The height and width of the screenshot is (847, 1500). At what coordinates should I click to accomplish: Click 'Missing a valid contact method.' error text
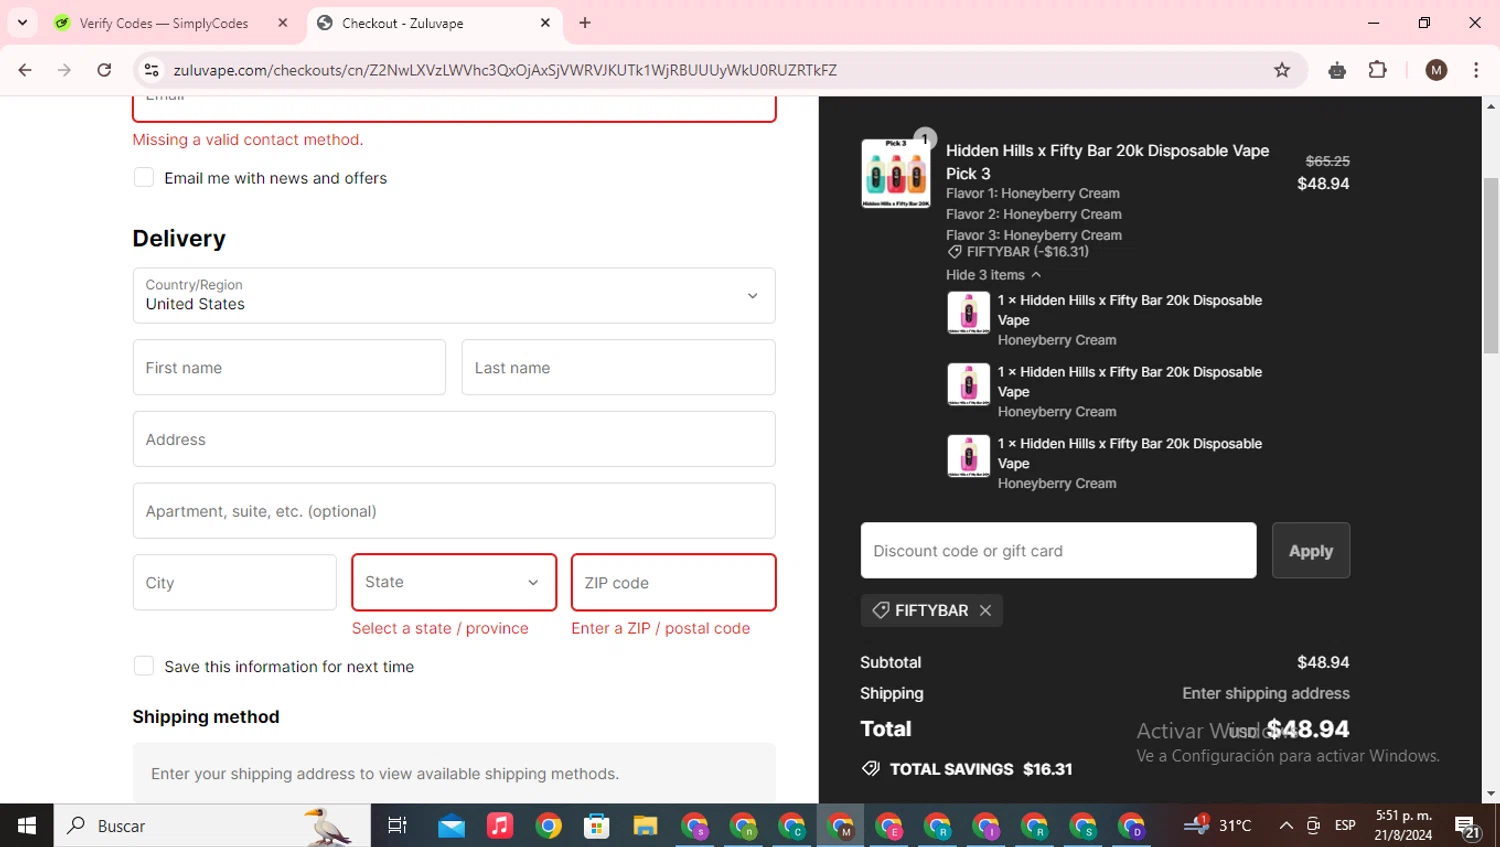248,140
